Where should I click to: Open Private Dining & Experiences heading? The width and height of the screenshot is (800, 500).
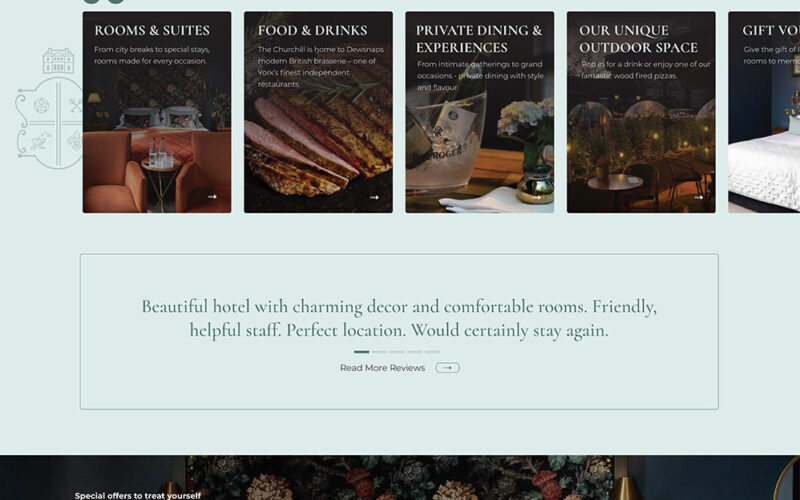479,39
